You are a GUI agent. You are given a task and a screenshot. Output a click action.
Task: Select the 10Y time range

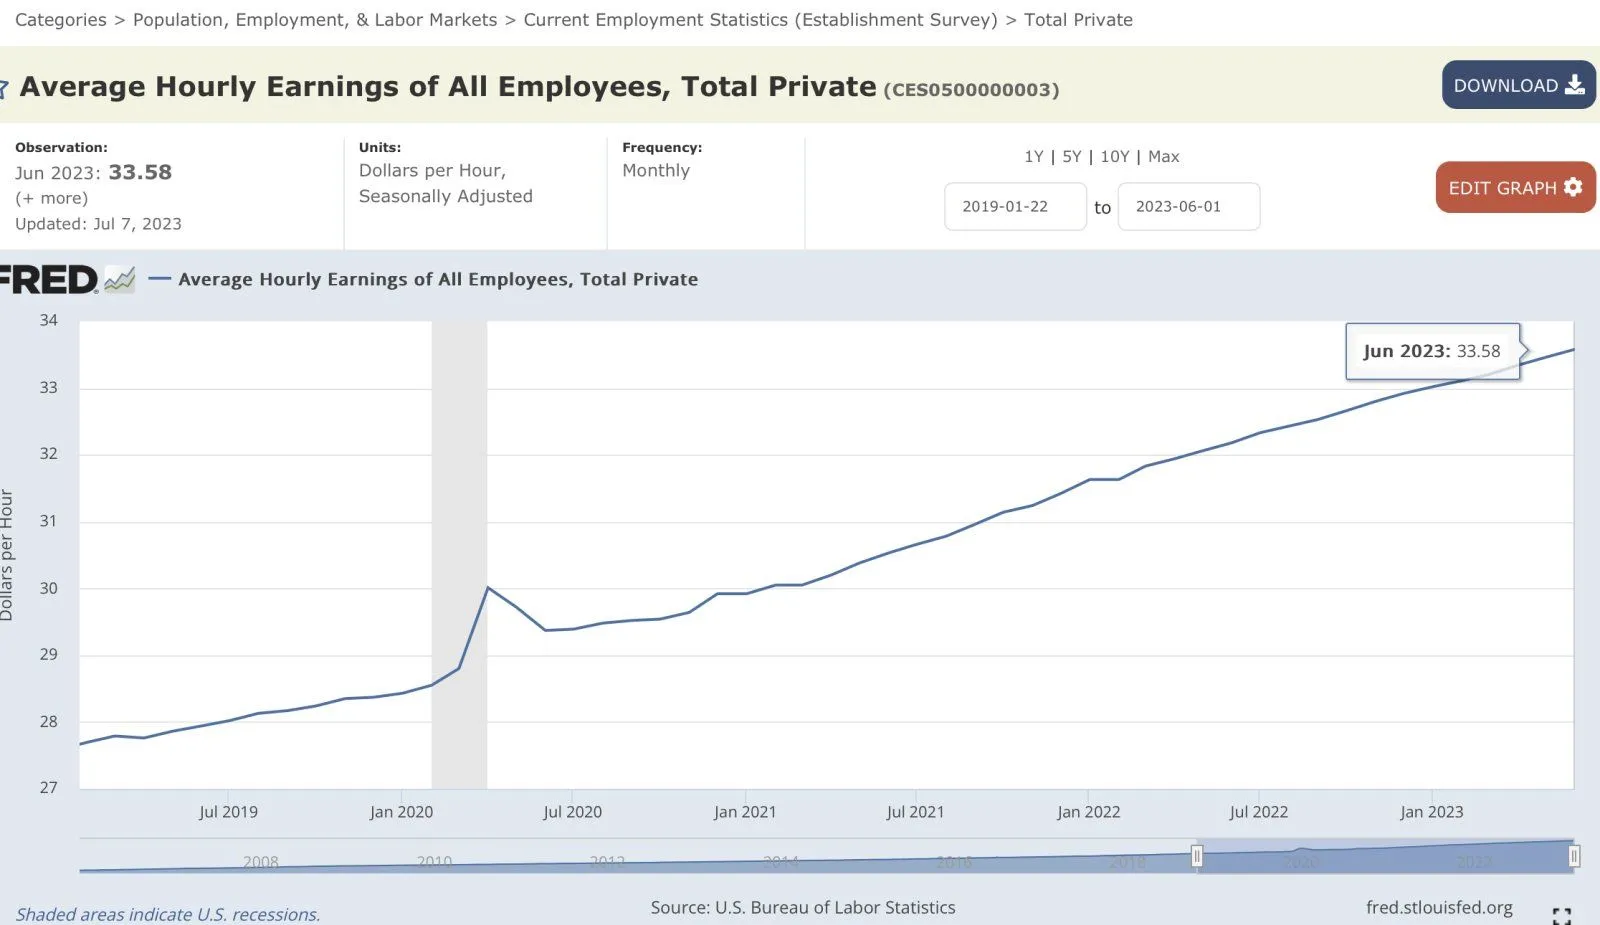click(x=1114, y=157)
